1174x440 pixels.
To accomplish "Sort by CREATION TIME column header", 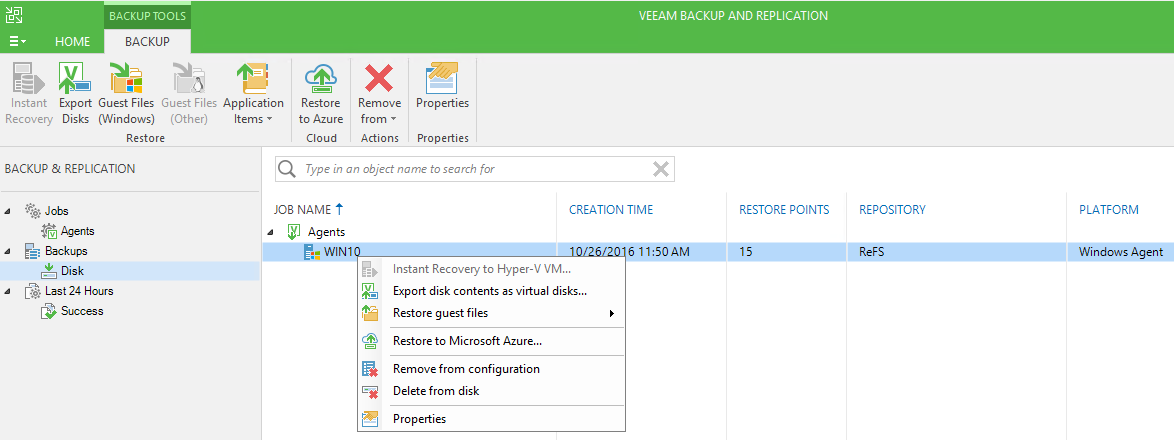I will pos(611,210).
